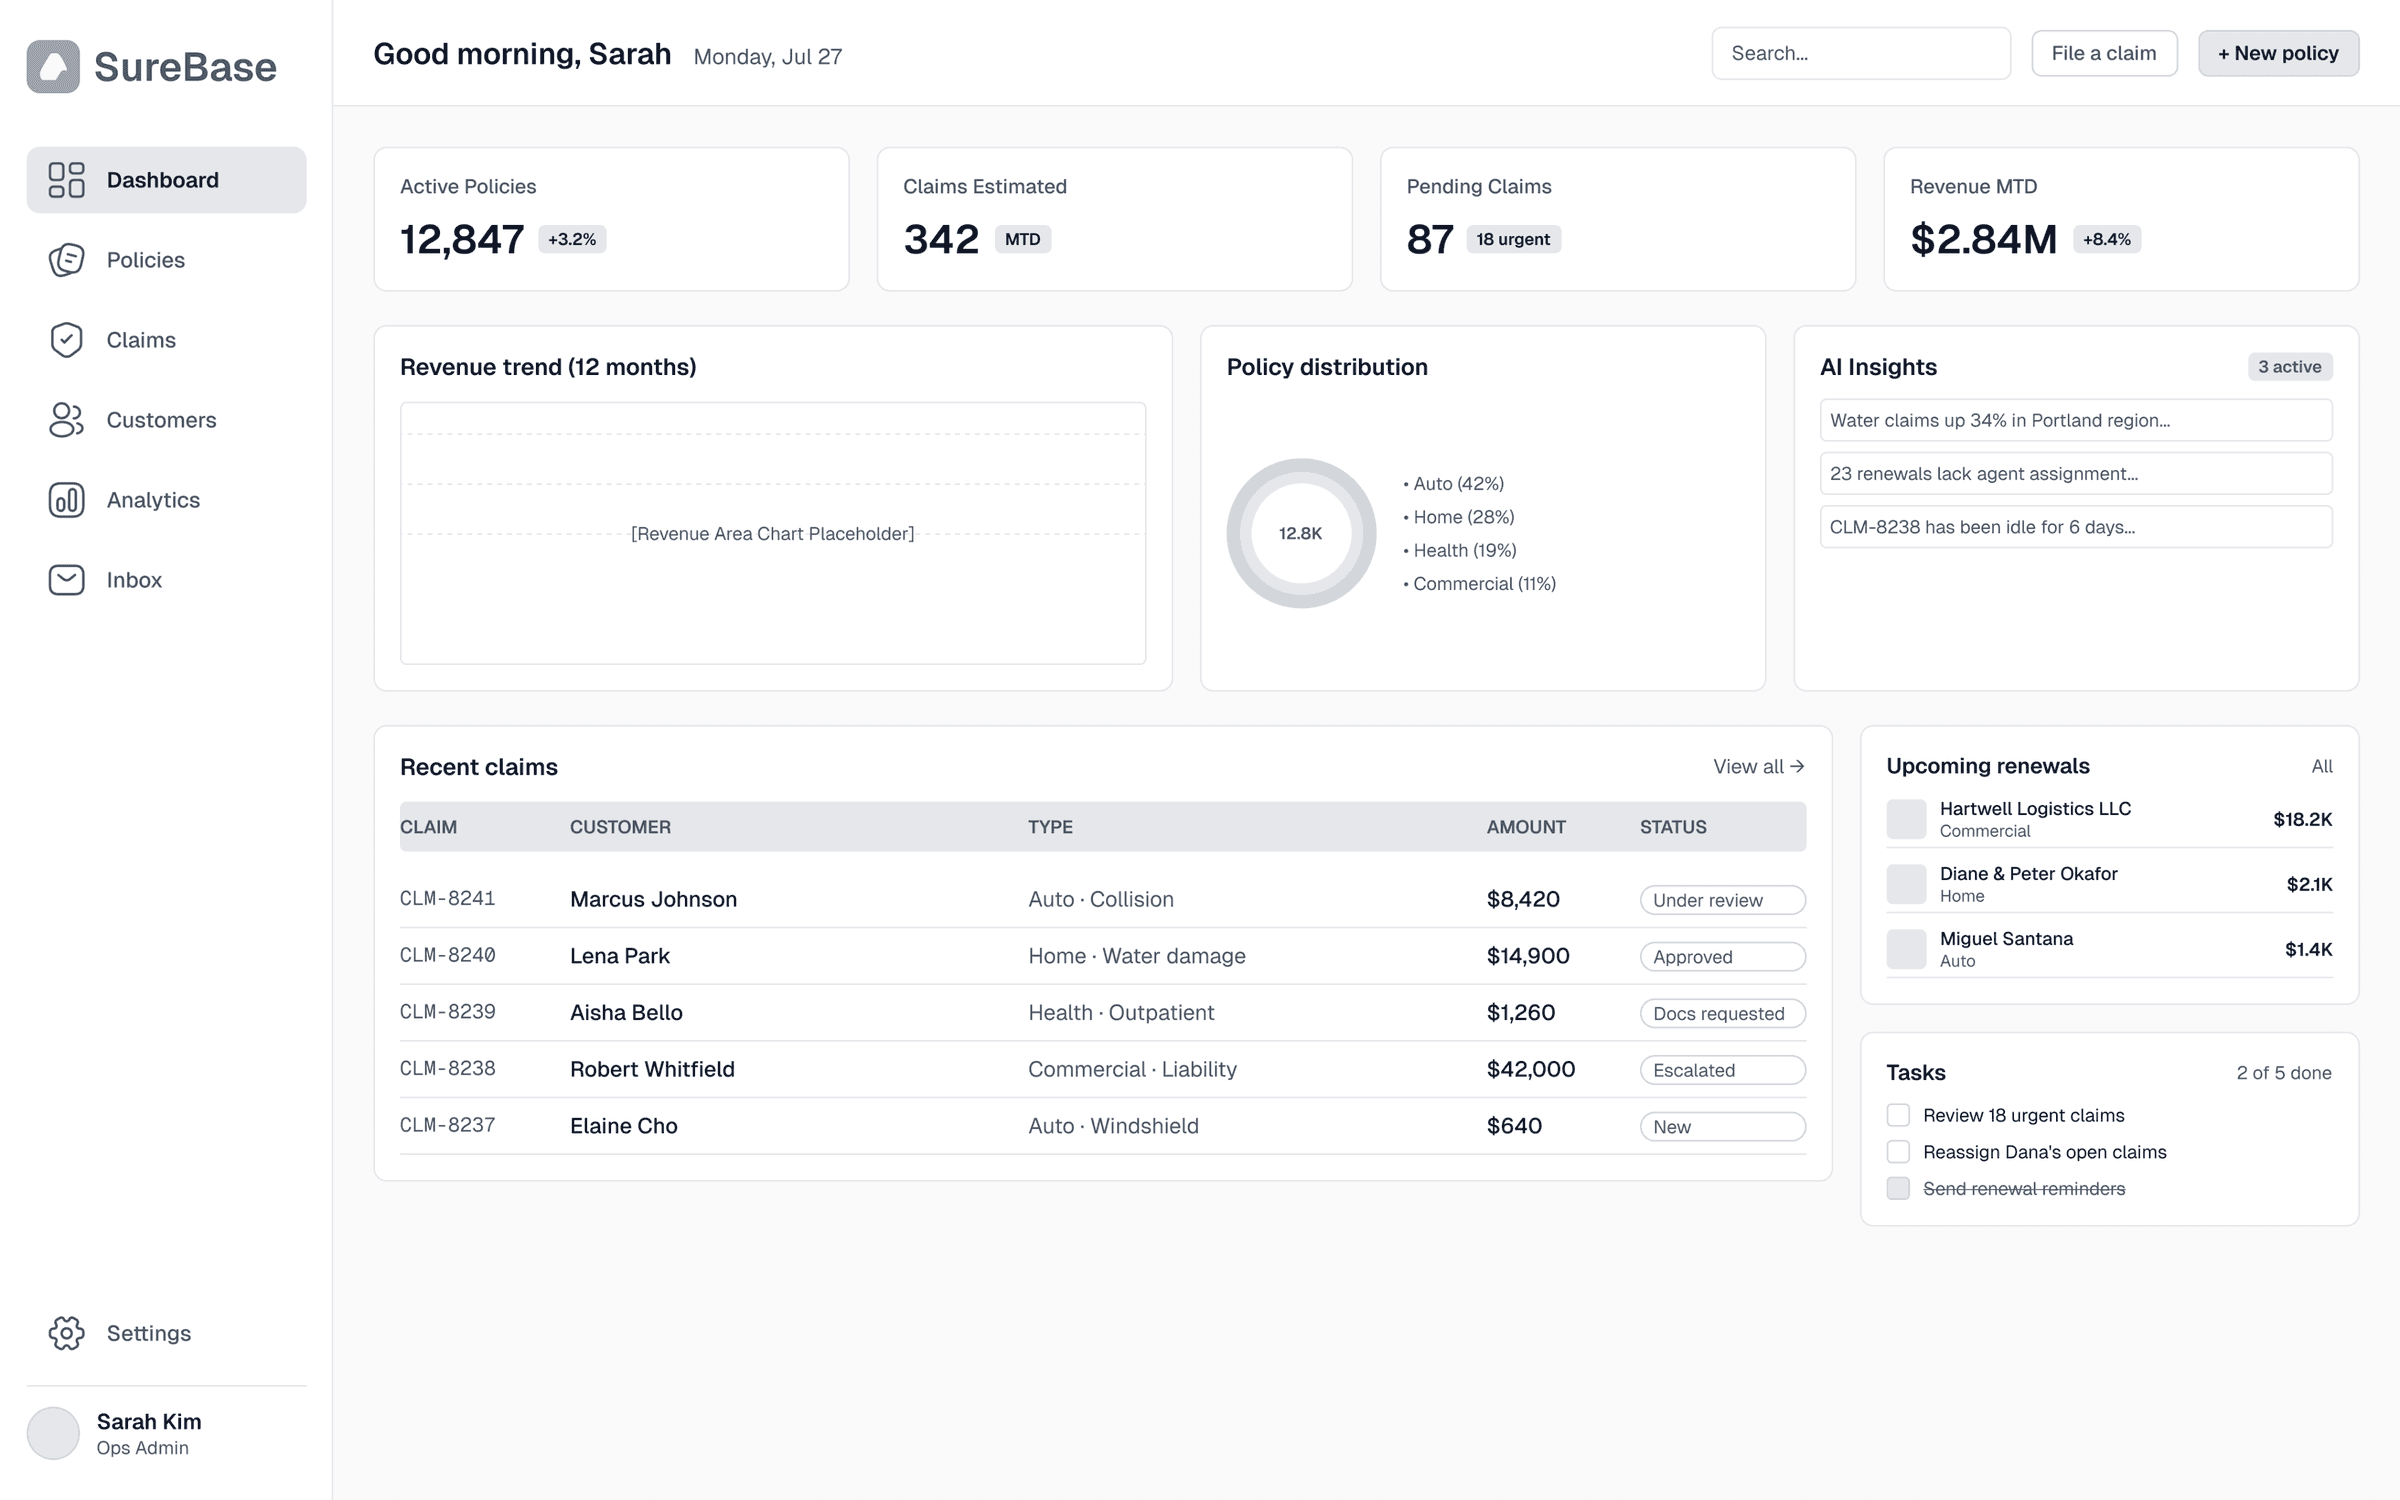Click claim ID CLM-8240

tap(448, 955)
